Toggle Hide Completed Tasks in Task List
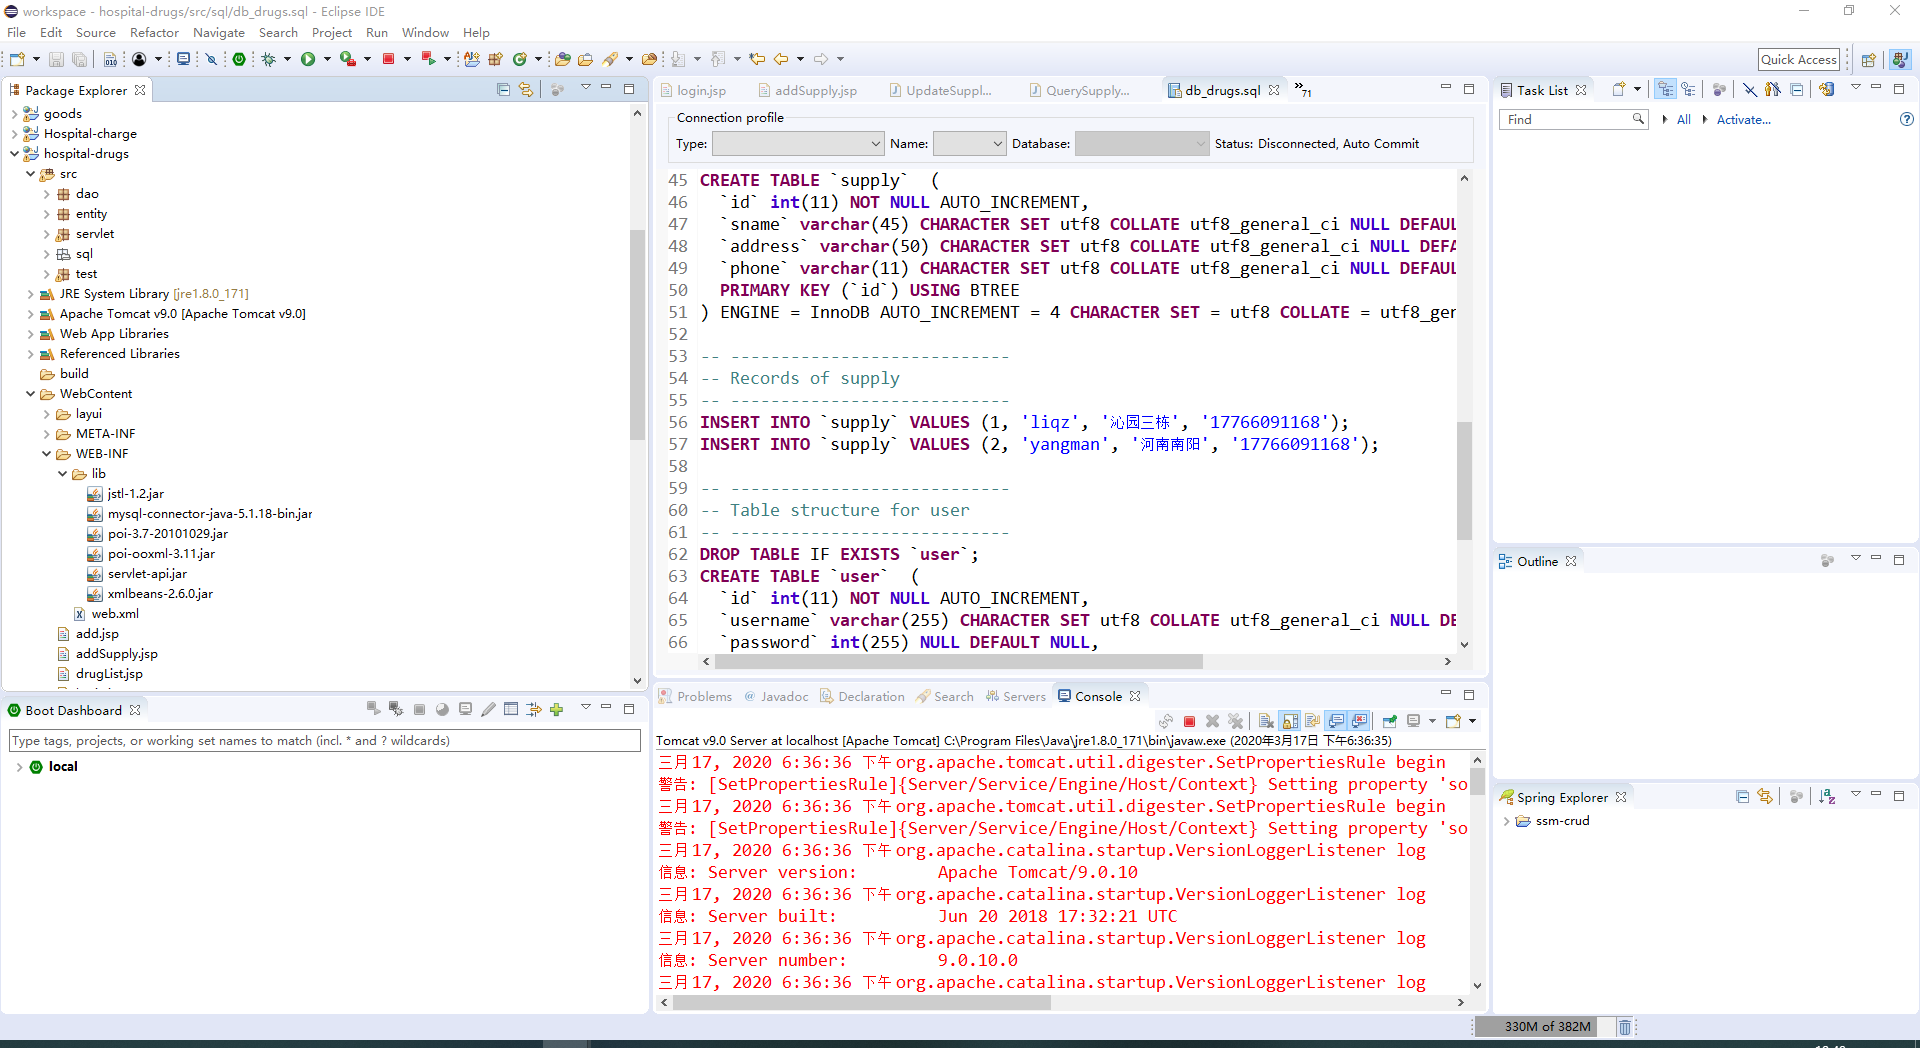The width and height of the screenshot is (1920, 1048). tap(1750, 90)
